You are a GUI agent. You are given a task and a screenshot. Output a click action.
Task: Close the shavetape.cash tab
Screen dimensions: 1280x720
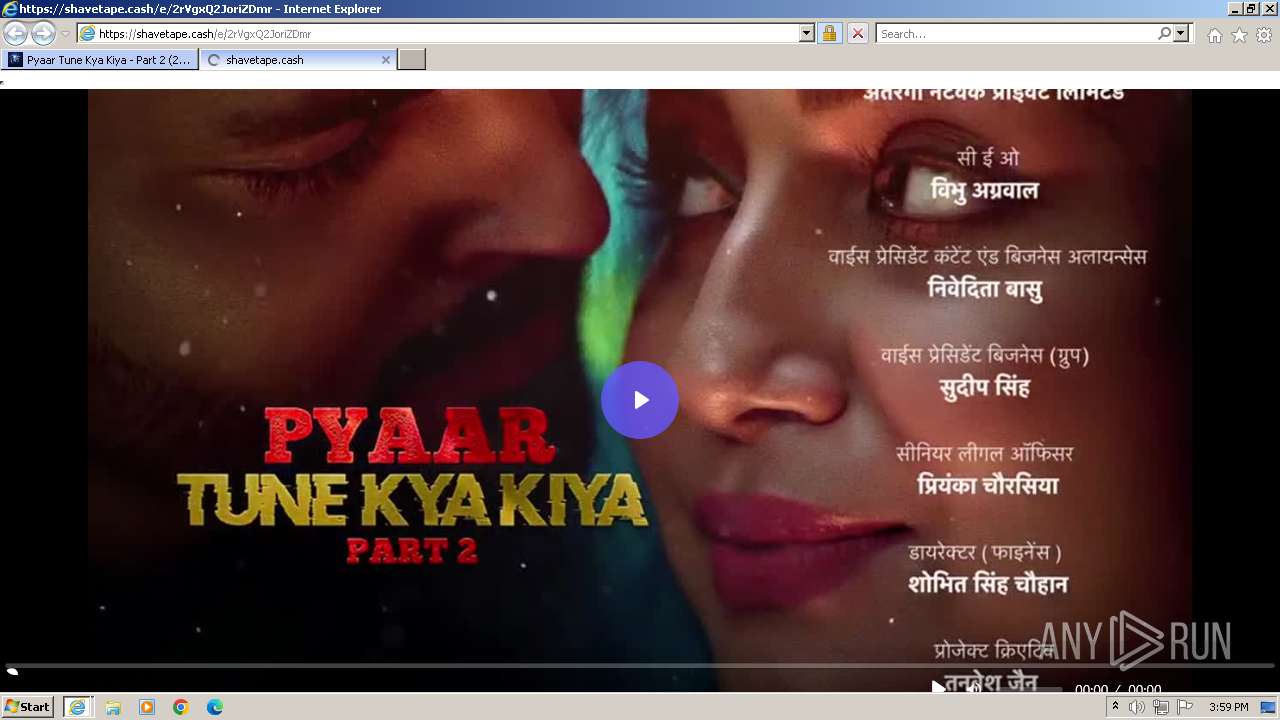pyautogui.click(x=386, y=60)
